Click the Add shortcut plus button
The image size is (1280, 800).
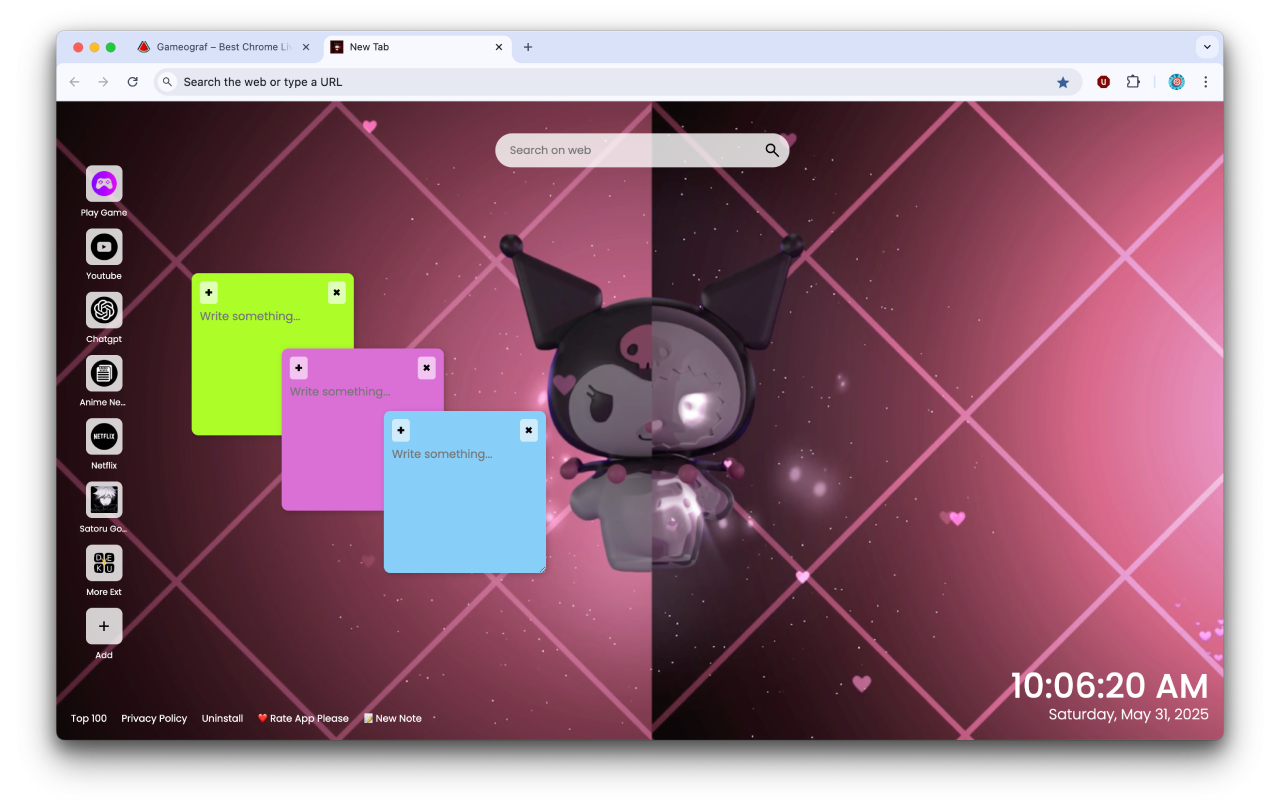click(x=104, y=626)
